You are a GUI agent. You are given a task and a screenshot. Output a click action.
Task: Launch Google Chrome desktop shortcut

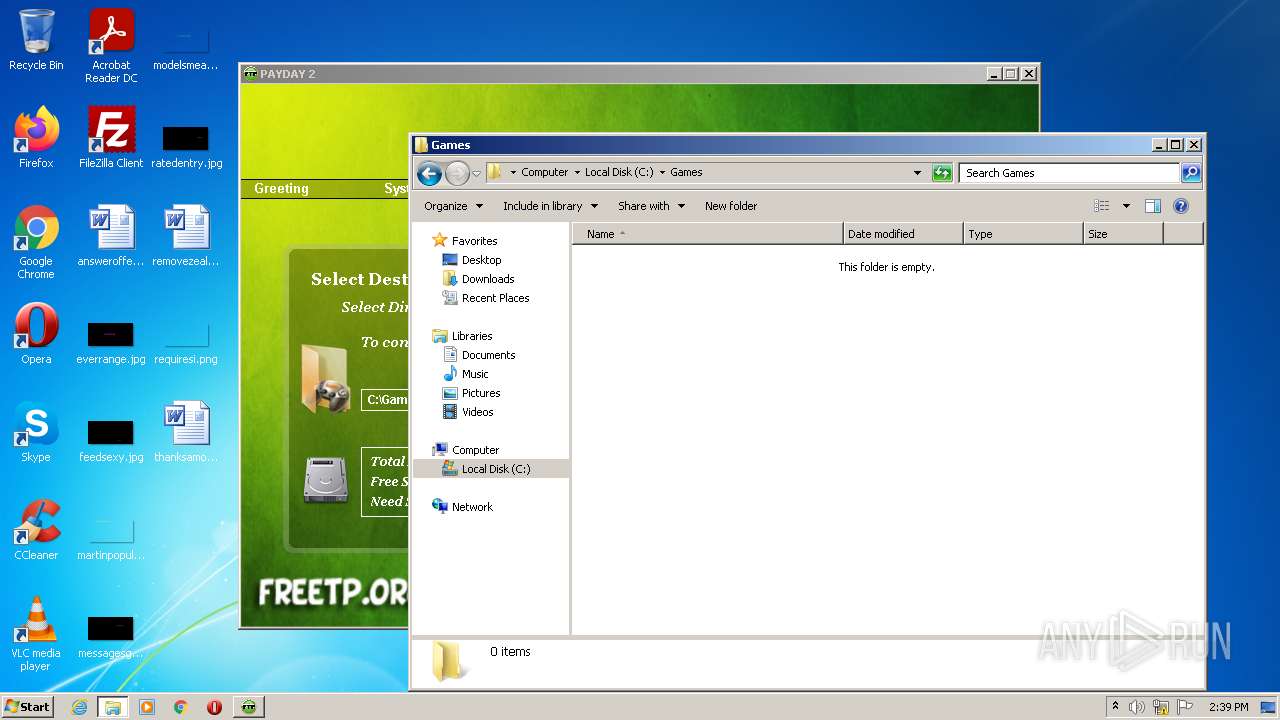36,242
